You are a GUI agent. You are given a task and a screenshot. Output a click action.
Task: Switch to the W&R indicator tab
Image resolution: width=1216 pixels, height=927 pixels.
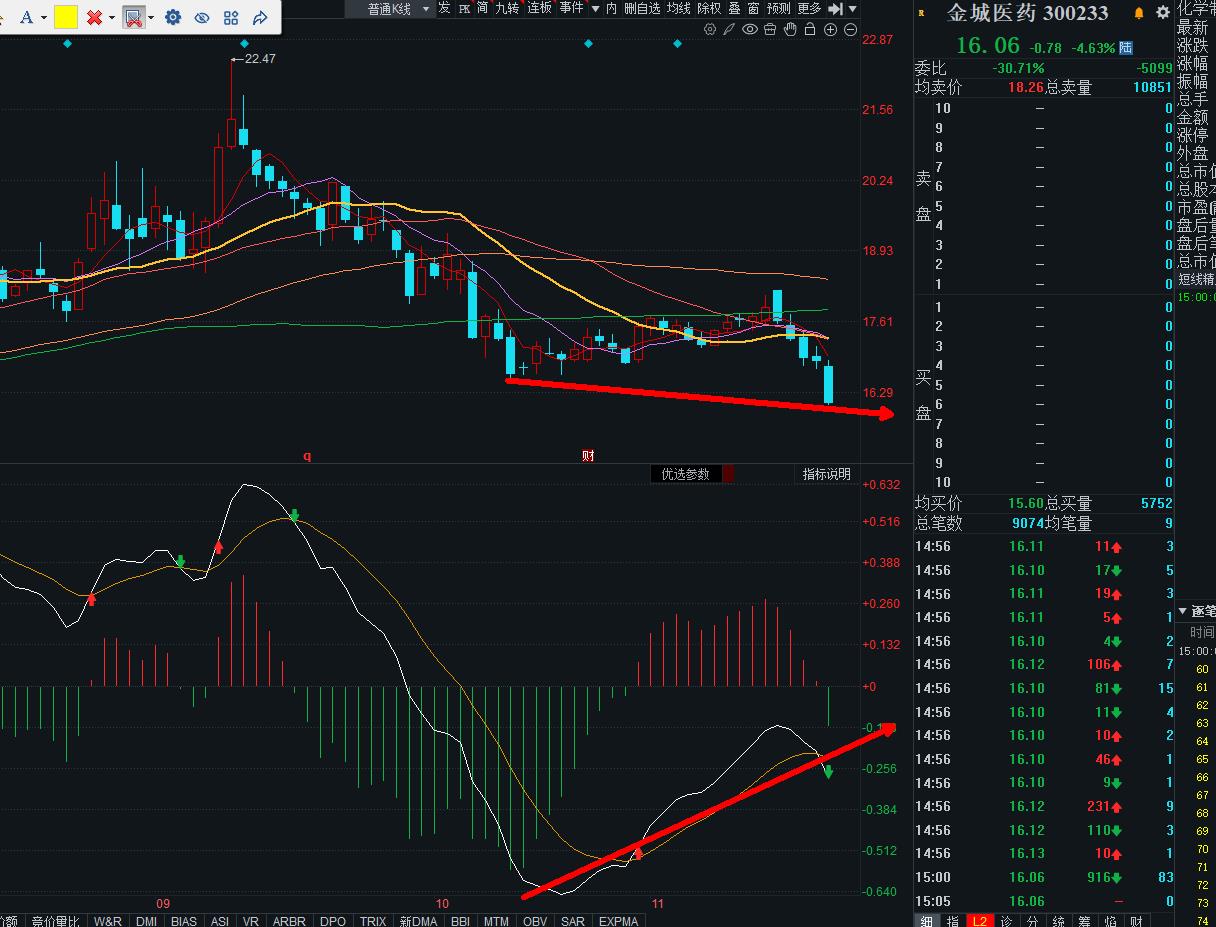pos(108,921)
